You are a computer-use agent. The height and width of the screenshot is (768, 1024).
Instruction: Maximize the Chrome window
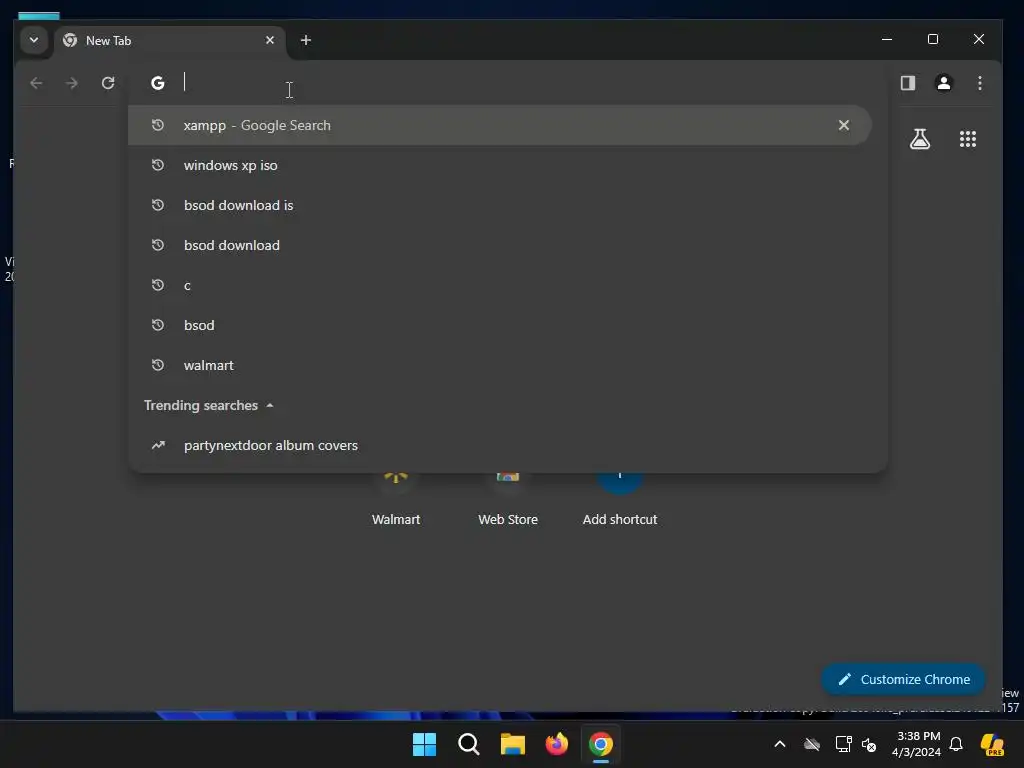[x=933, y=40]
